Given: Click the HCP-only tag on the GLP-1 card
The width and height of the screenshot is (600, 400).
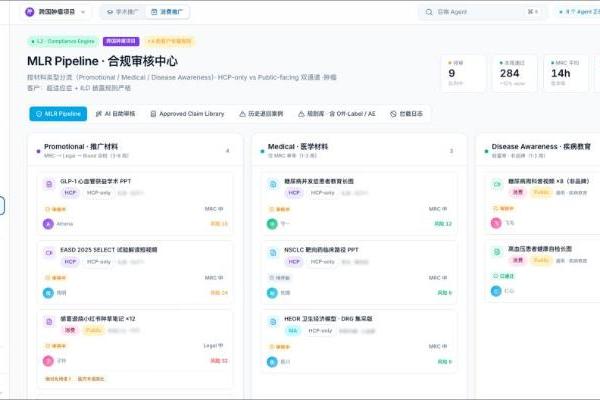Looking at the screenshot, I should click(x=99, y=193).
